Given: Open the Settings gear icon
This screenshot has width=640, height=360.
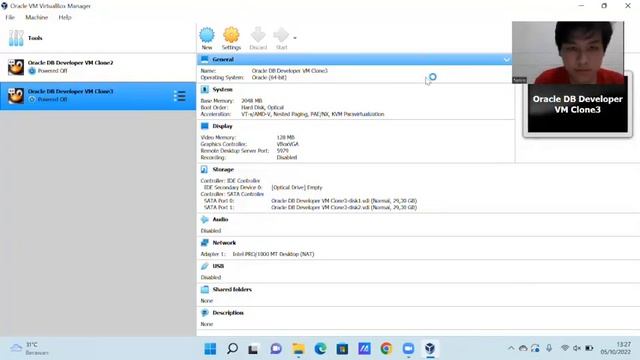Looking at the screenshot, I should click(x=231, y=35).
